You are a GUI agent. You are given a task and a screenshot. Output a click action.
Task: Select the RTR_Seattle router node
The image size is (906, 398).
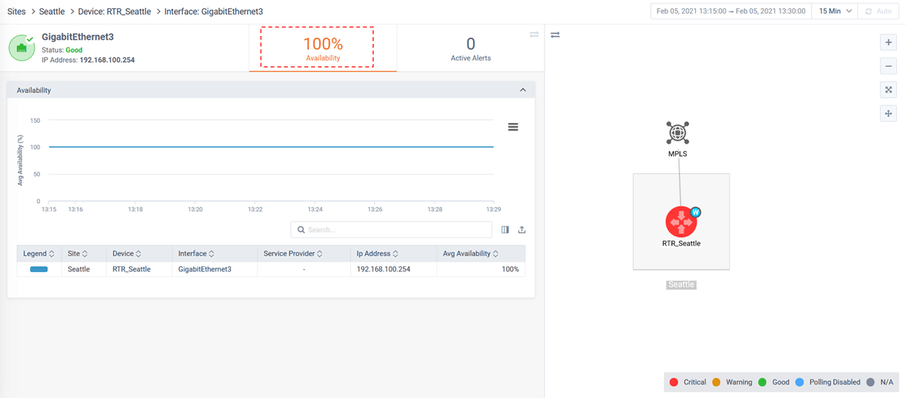tap(681, 222)
